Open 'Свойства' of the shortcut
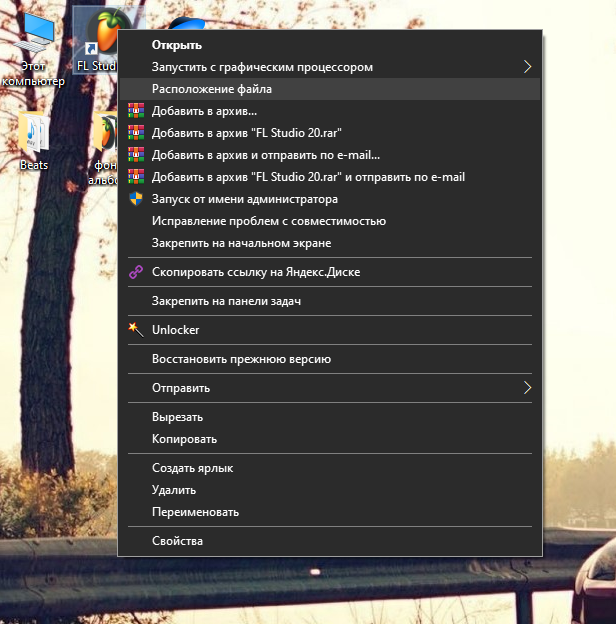Viewport: 616px width, 624px height. coord(329,541)
